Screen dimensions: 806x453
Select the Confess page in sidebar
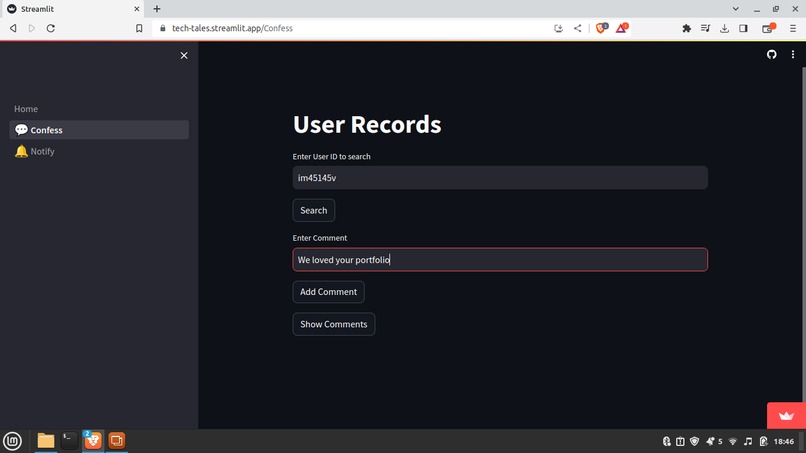pos(99,130)
